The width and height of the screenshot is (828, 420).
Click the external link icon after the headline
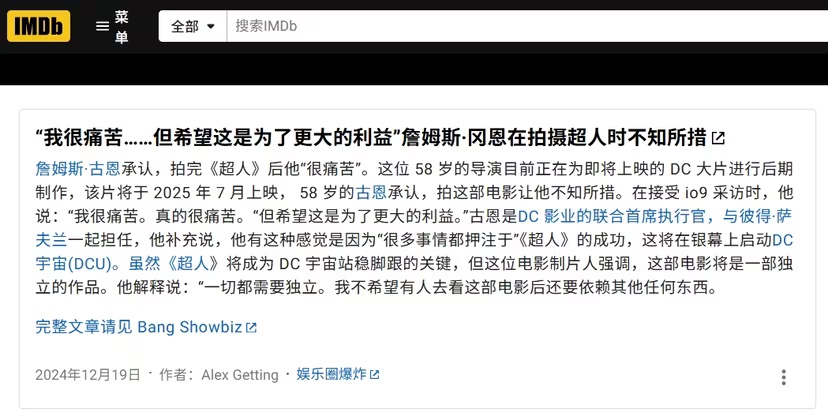[718, 138]
